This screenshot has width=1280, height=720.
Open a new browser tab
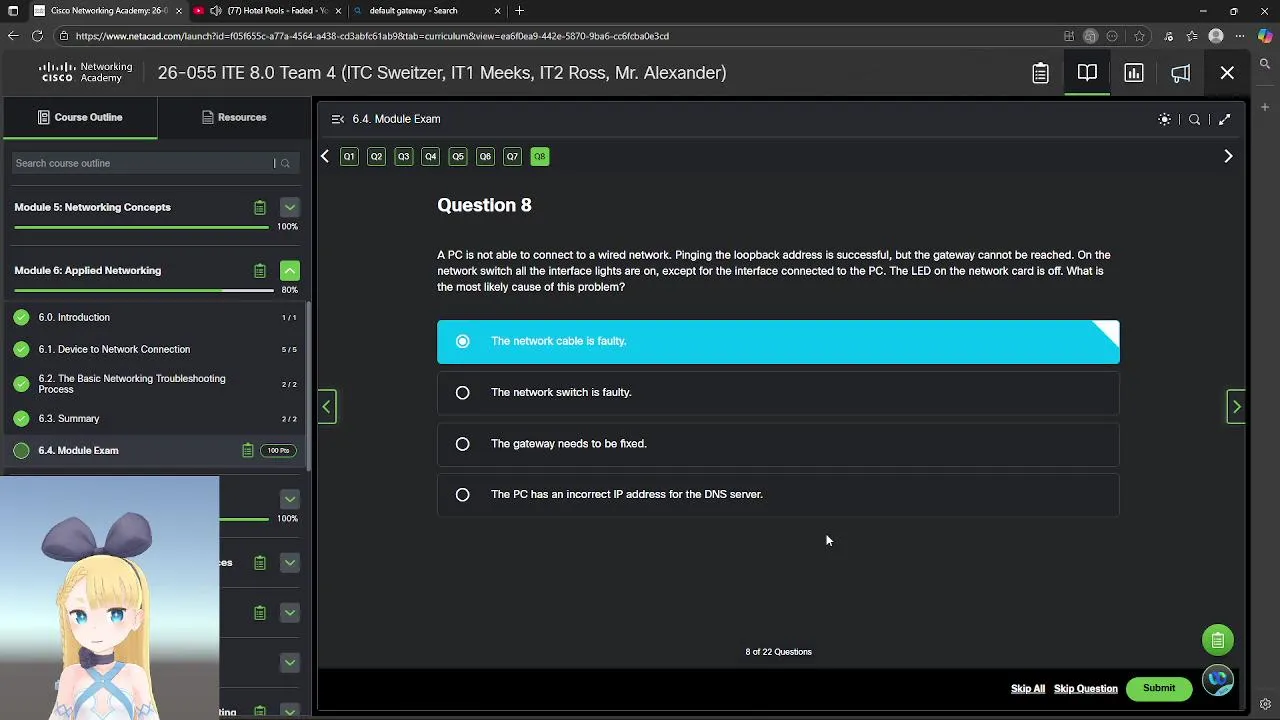[x=519, y=11]
